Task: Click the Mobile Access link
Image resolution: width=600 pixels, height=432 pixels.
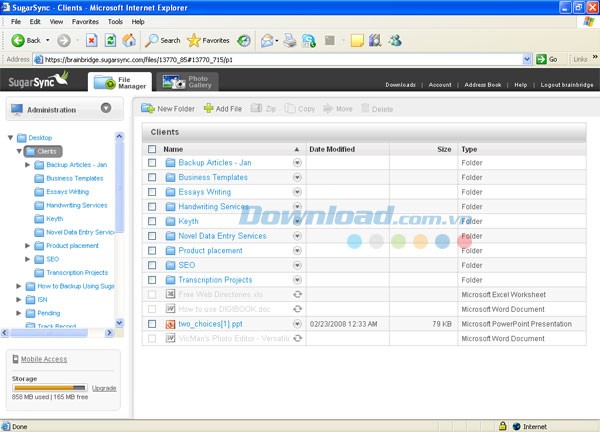Action: (43, 358)
